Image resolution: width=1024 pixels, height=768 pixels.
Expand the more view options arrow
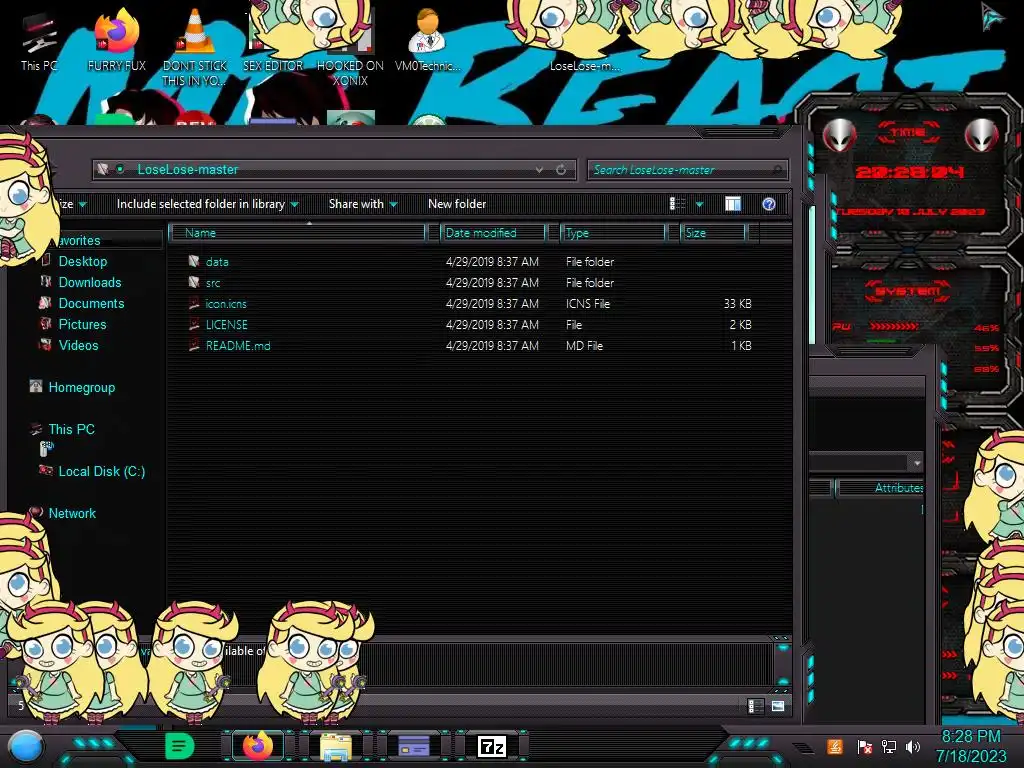click(x=699, y=204)
